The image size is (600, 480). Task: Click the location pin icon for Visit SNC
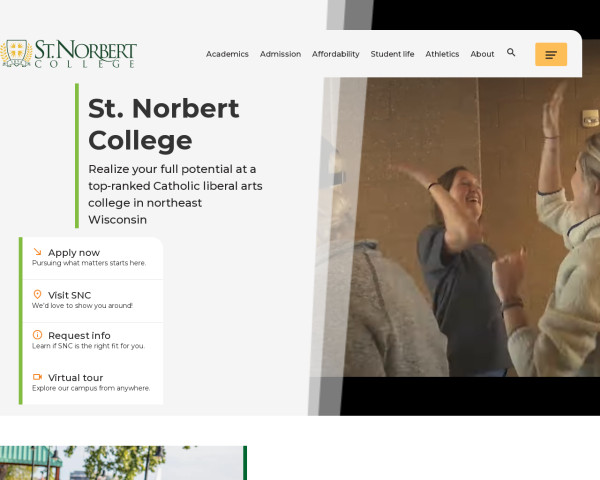click(x=37, y=294)
